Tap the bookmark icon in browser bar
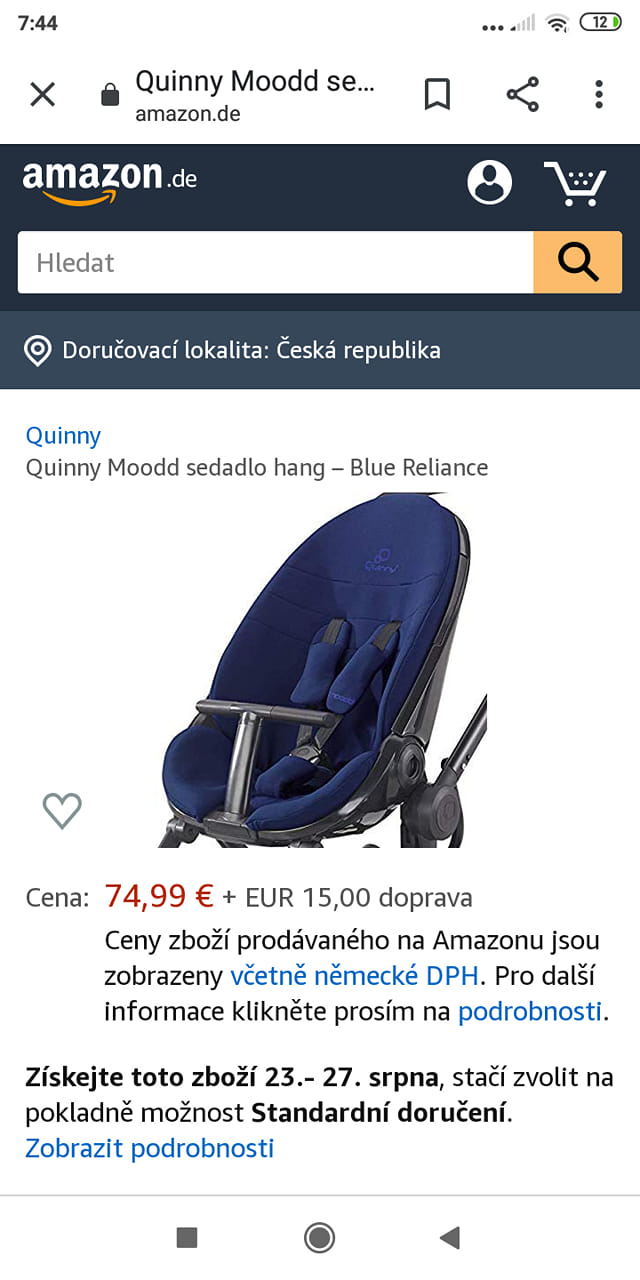 (437, 95)
